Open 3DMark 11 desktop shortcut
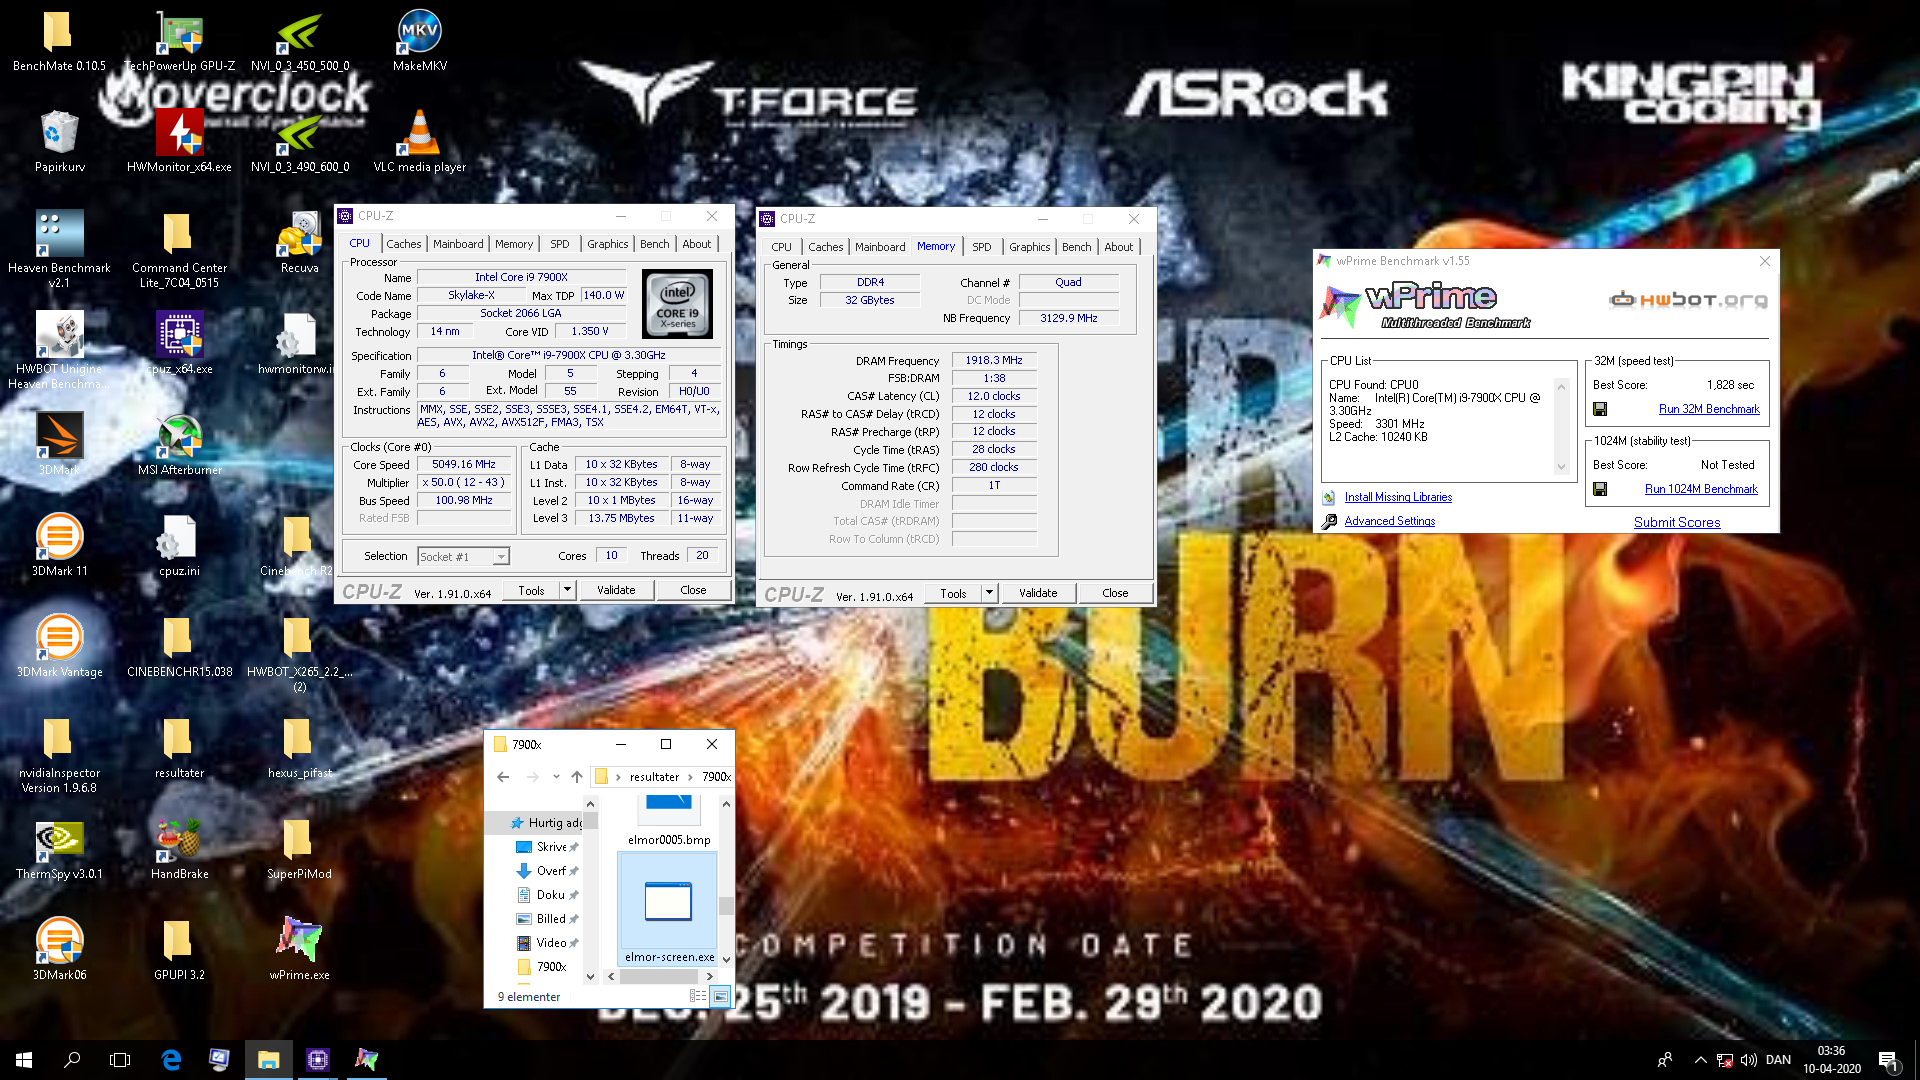The width and height of the screenshot is (1920, 1080). click(x=59, y=546)
